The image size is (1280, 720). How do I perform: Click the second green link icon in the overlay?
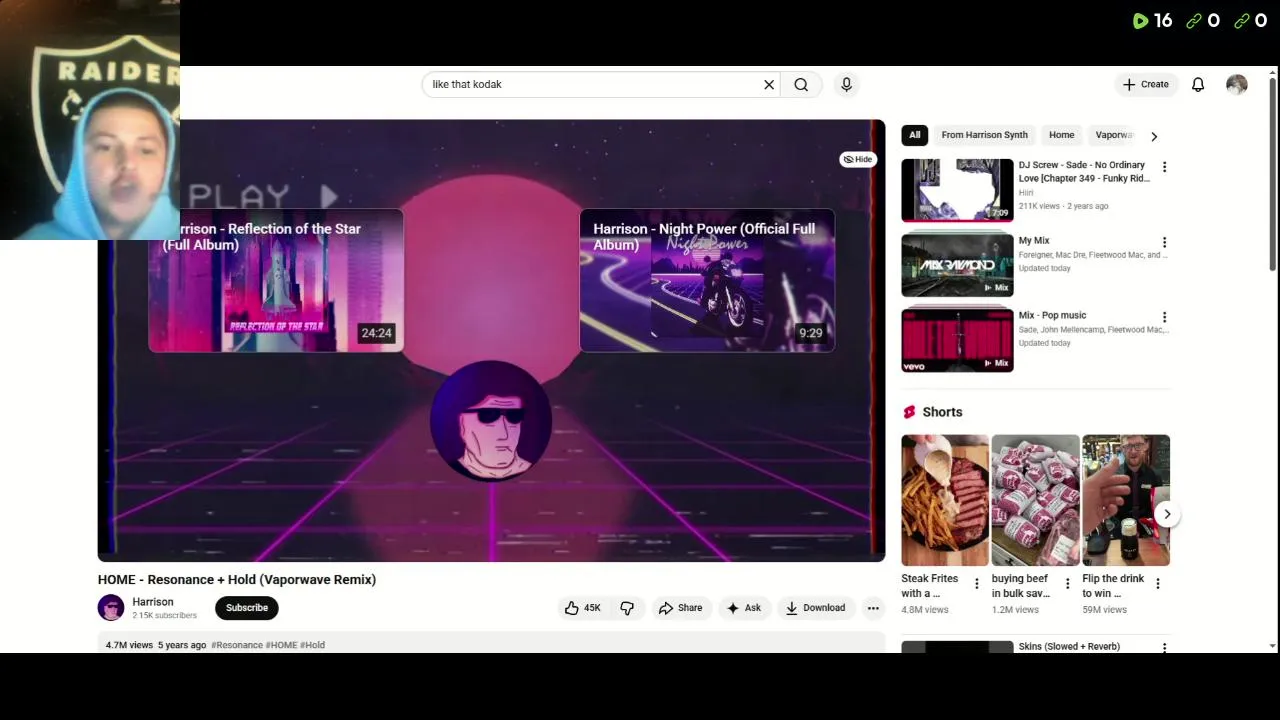(1242, 21)
